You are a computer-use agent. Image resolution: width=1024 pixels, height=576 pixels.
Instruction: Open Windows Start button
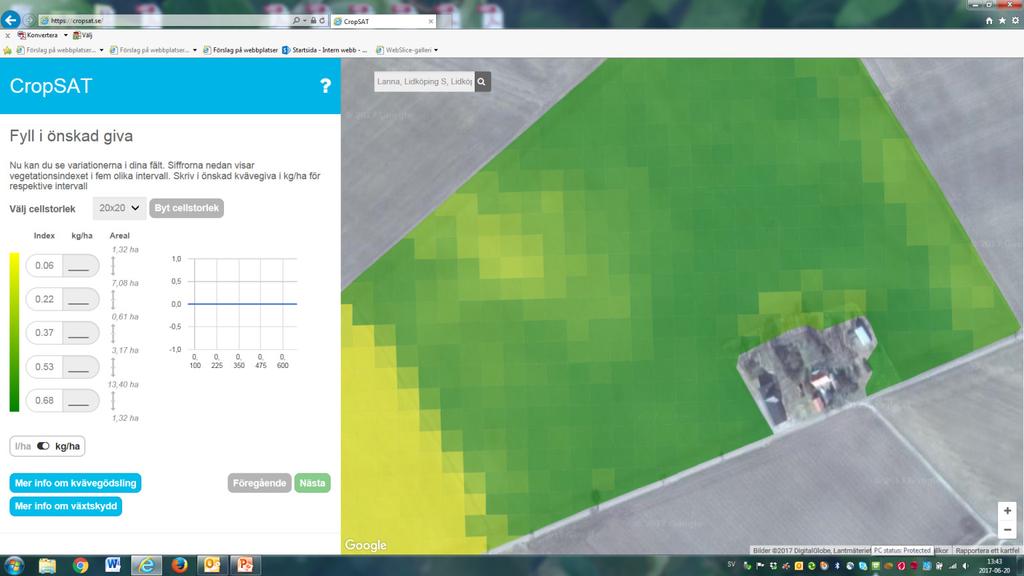point(14,565)
